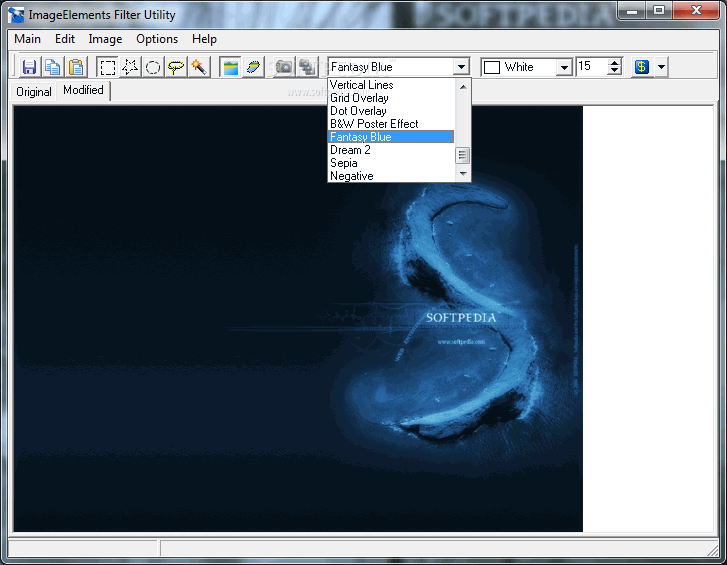Switch to the Original tab
Image resolution: width=727 pixels, height=565 pixels.
pos(33,92)
